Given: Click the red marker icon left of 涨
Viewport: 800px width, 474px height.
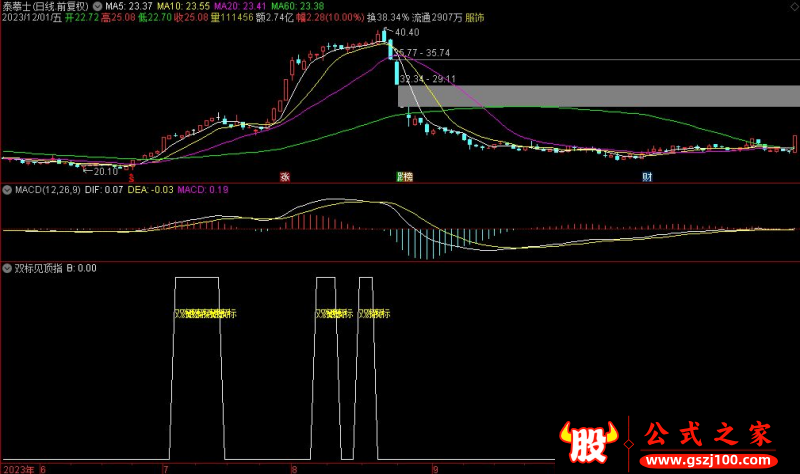Looking at the screenshot, I should pyautogui.click(x=132, y=177).
